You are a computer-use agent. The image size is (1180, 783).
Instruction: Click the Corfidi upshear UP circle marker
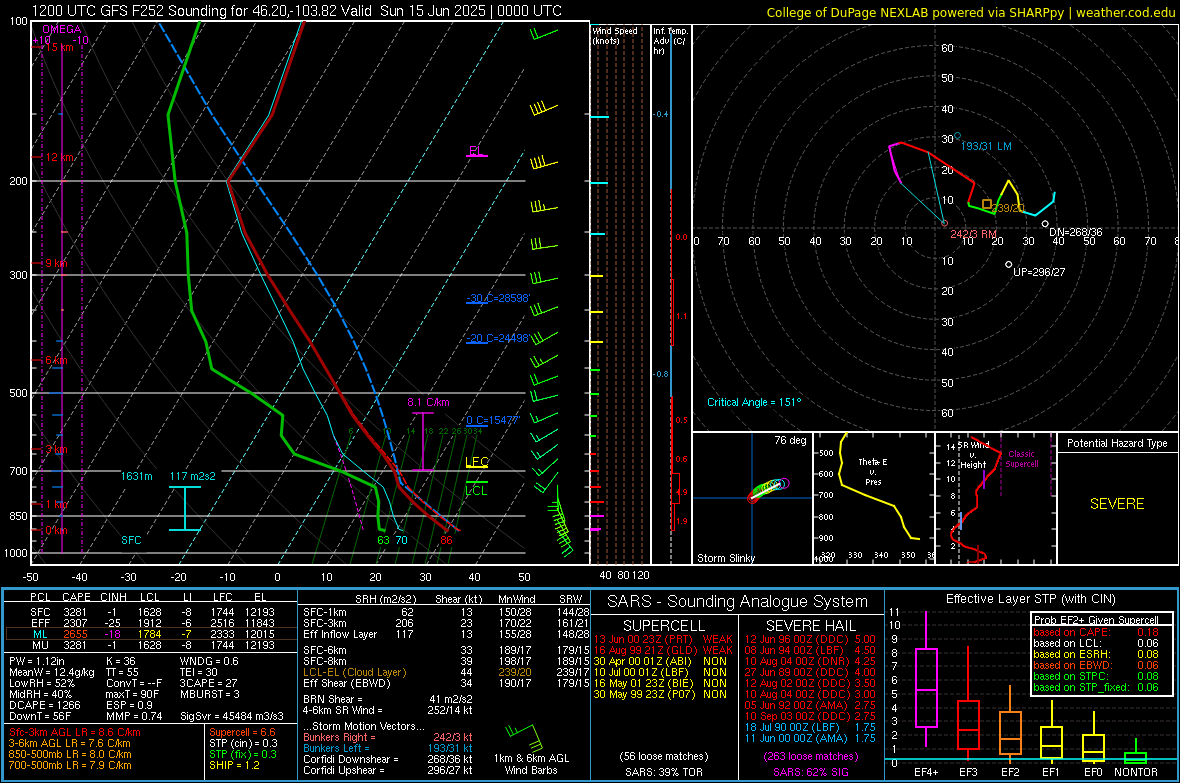point(1008,264)
